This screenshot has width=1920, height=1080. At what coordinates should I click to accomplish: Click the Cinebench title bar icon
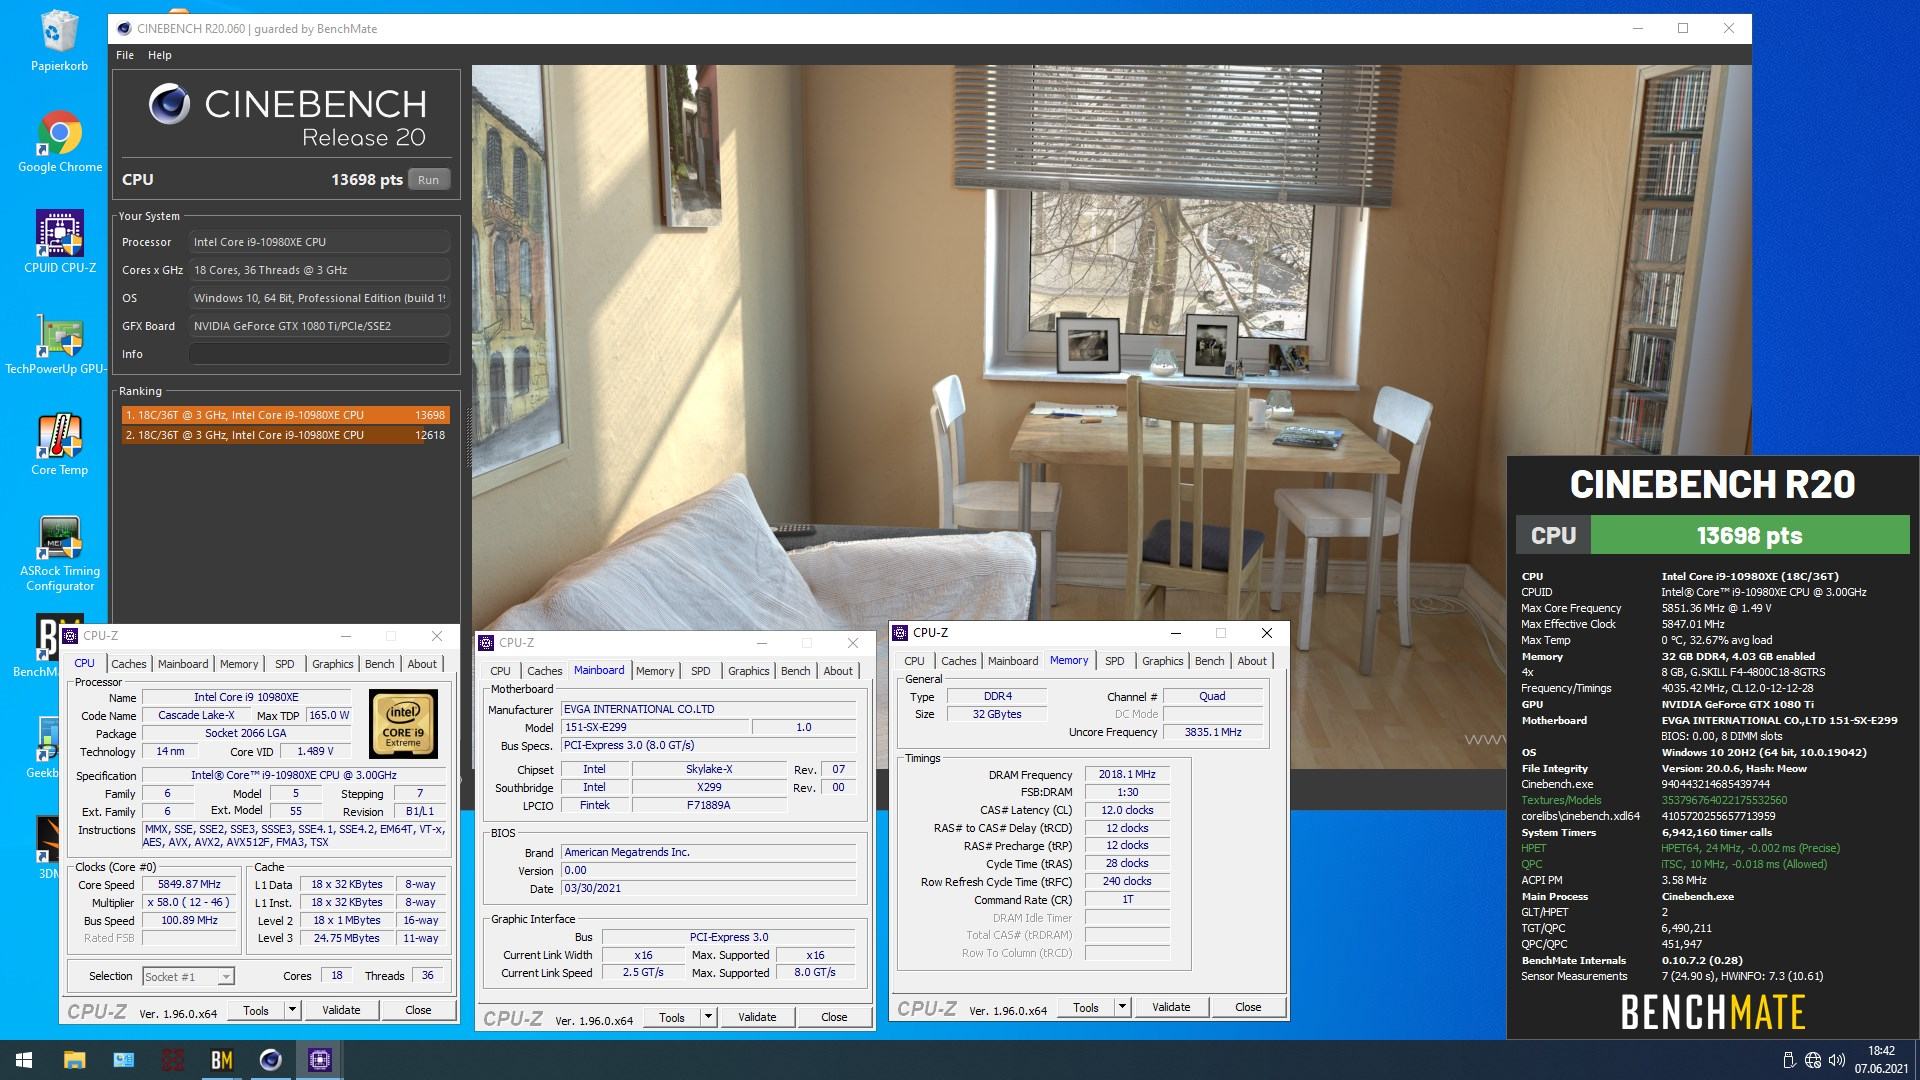click(x=123, y=28)
